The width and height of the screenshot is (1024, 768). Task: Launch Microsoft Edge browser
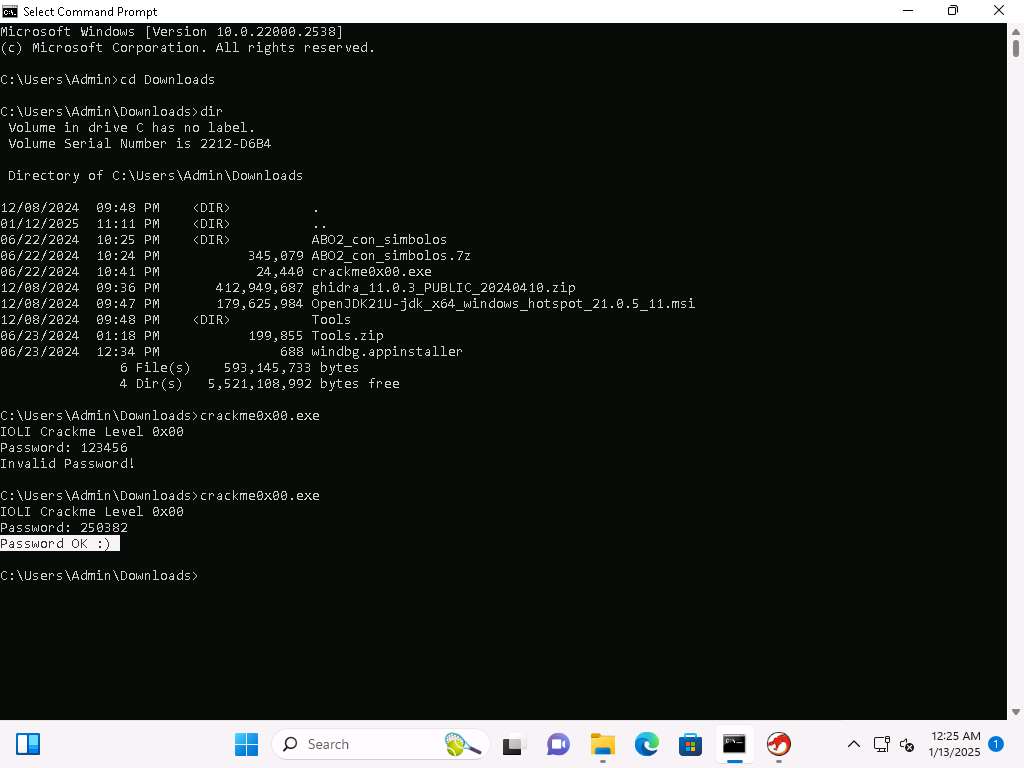pyautogui.click(x=646, y=744)
